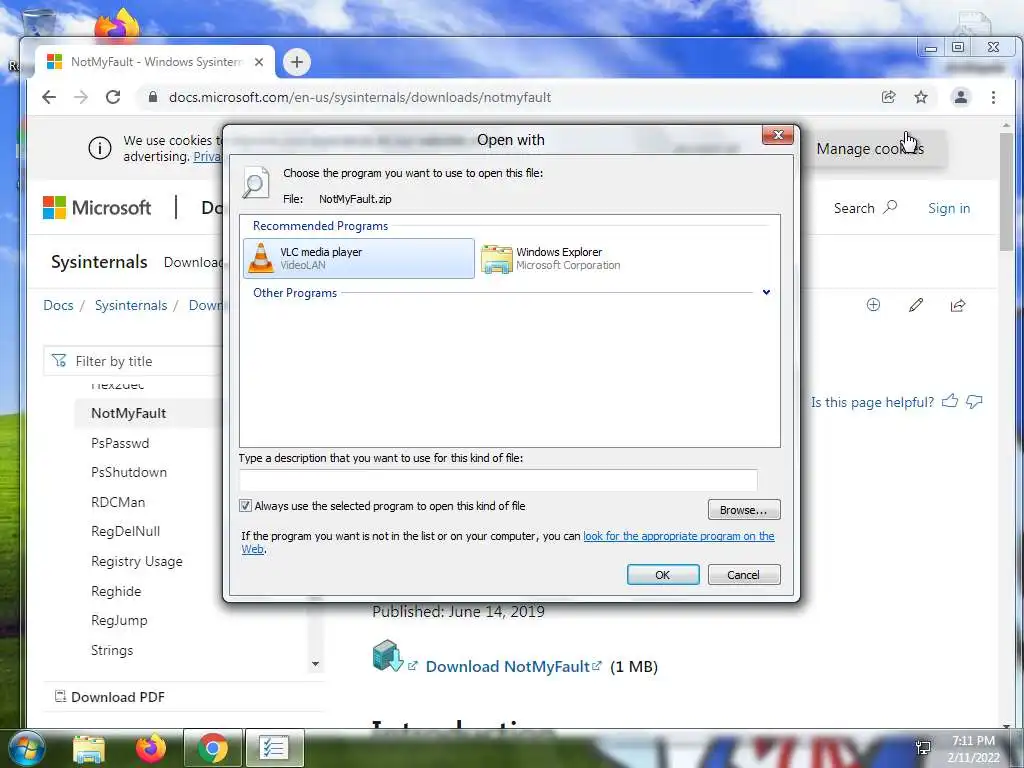The image size is (1024, 768).
Task: Click the page vertical scrollbar thumb
Action: click(x=1006, y=191)
